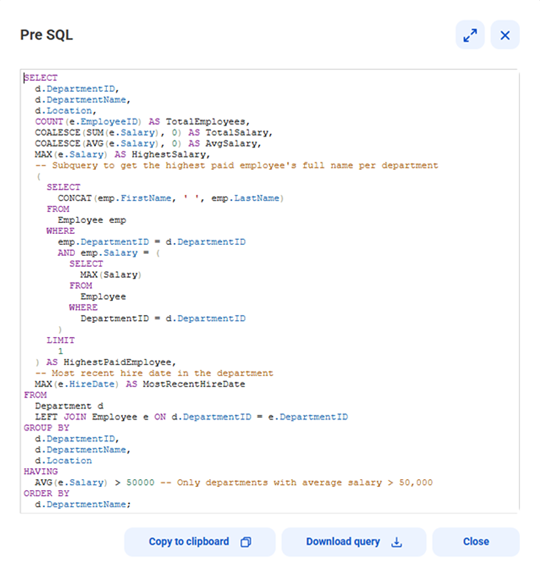Click the Download query button
The image size is (540, 573).
(354, 542)
